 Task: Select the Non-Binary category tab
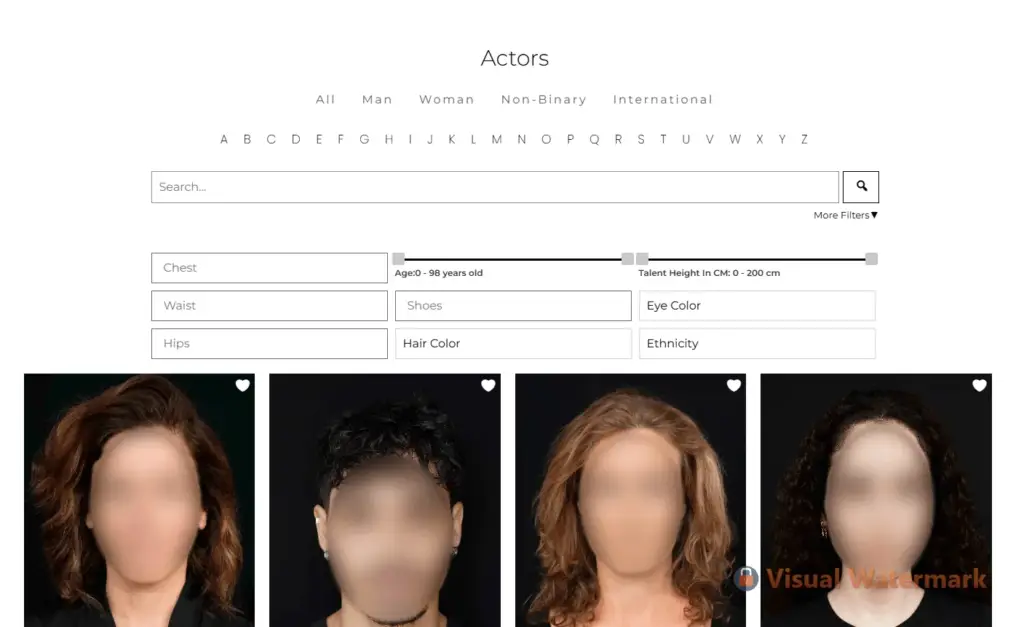click(544, 99)
